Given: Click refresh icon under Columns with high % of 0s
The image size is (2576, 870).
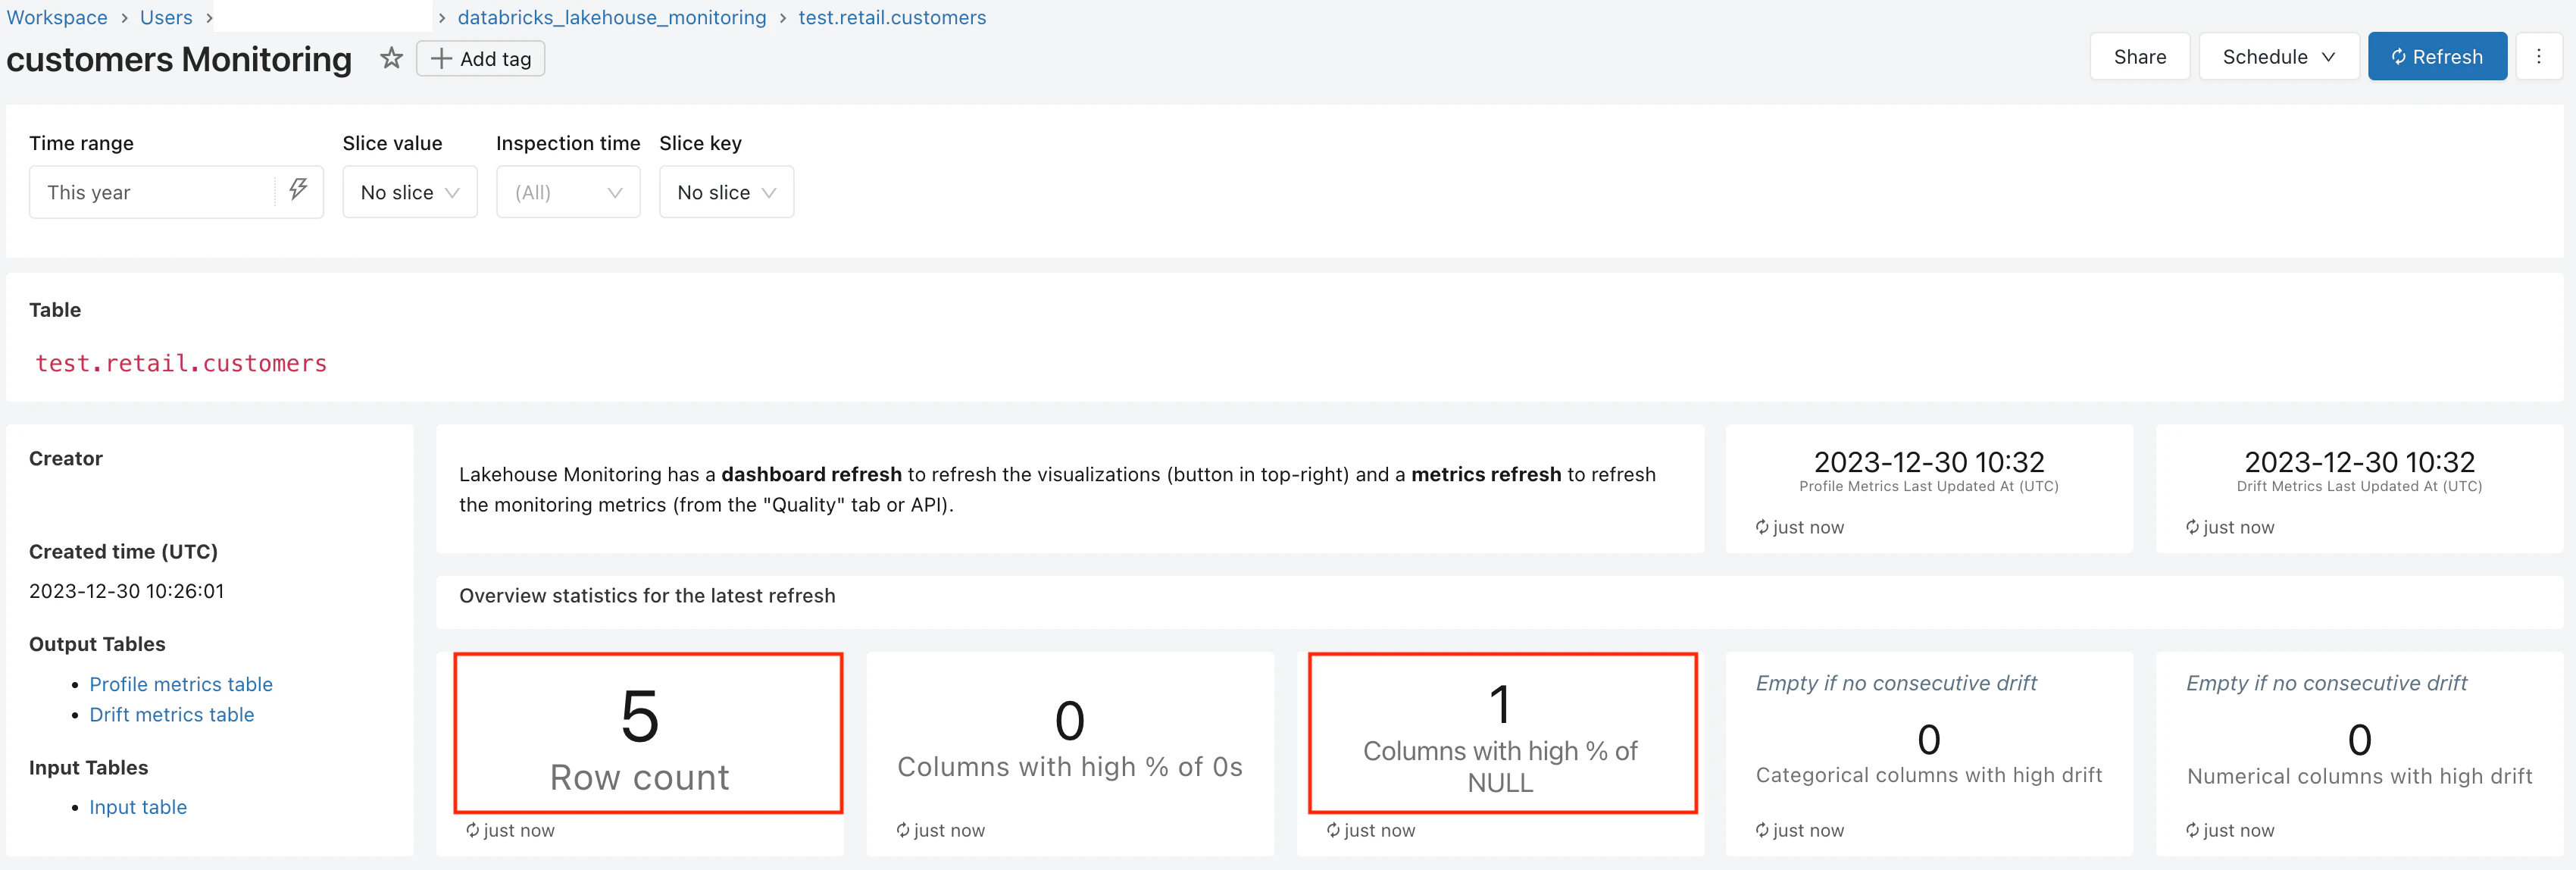Looking at the screenshot, I should point(903,830).
